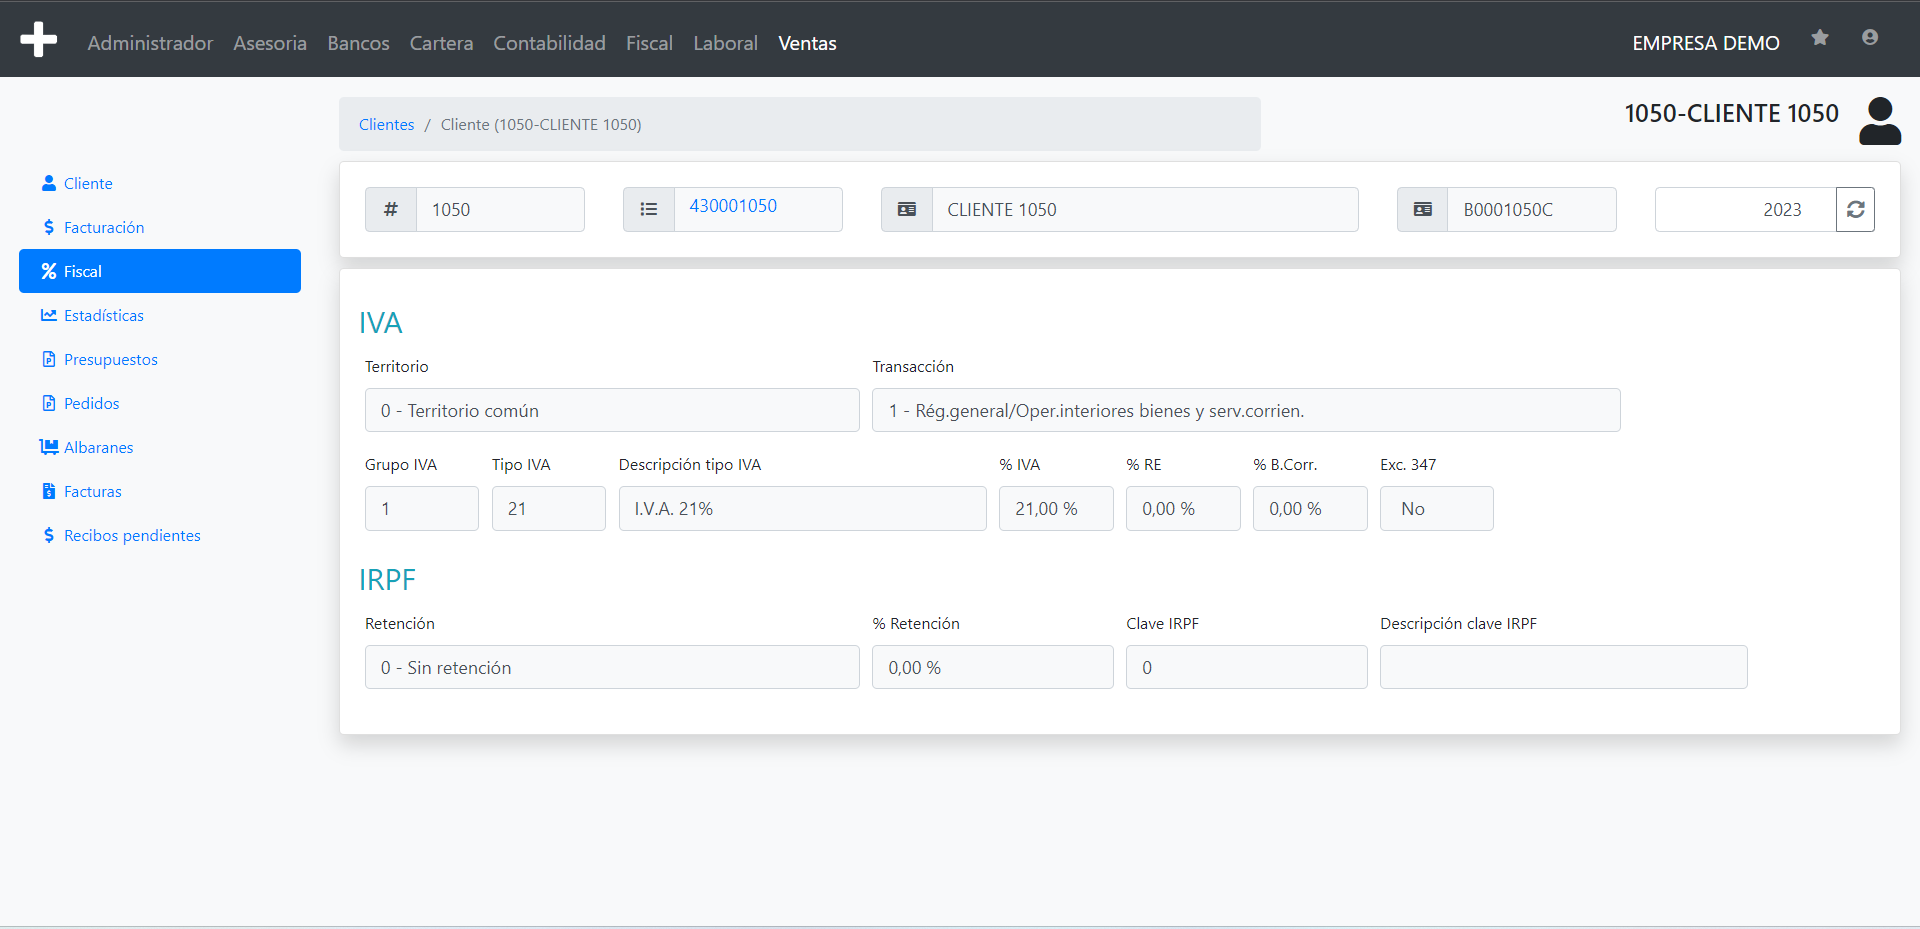Open the Administrador menu
This screenshot has width=1920, height=929.
click(150, 43)
